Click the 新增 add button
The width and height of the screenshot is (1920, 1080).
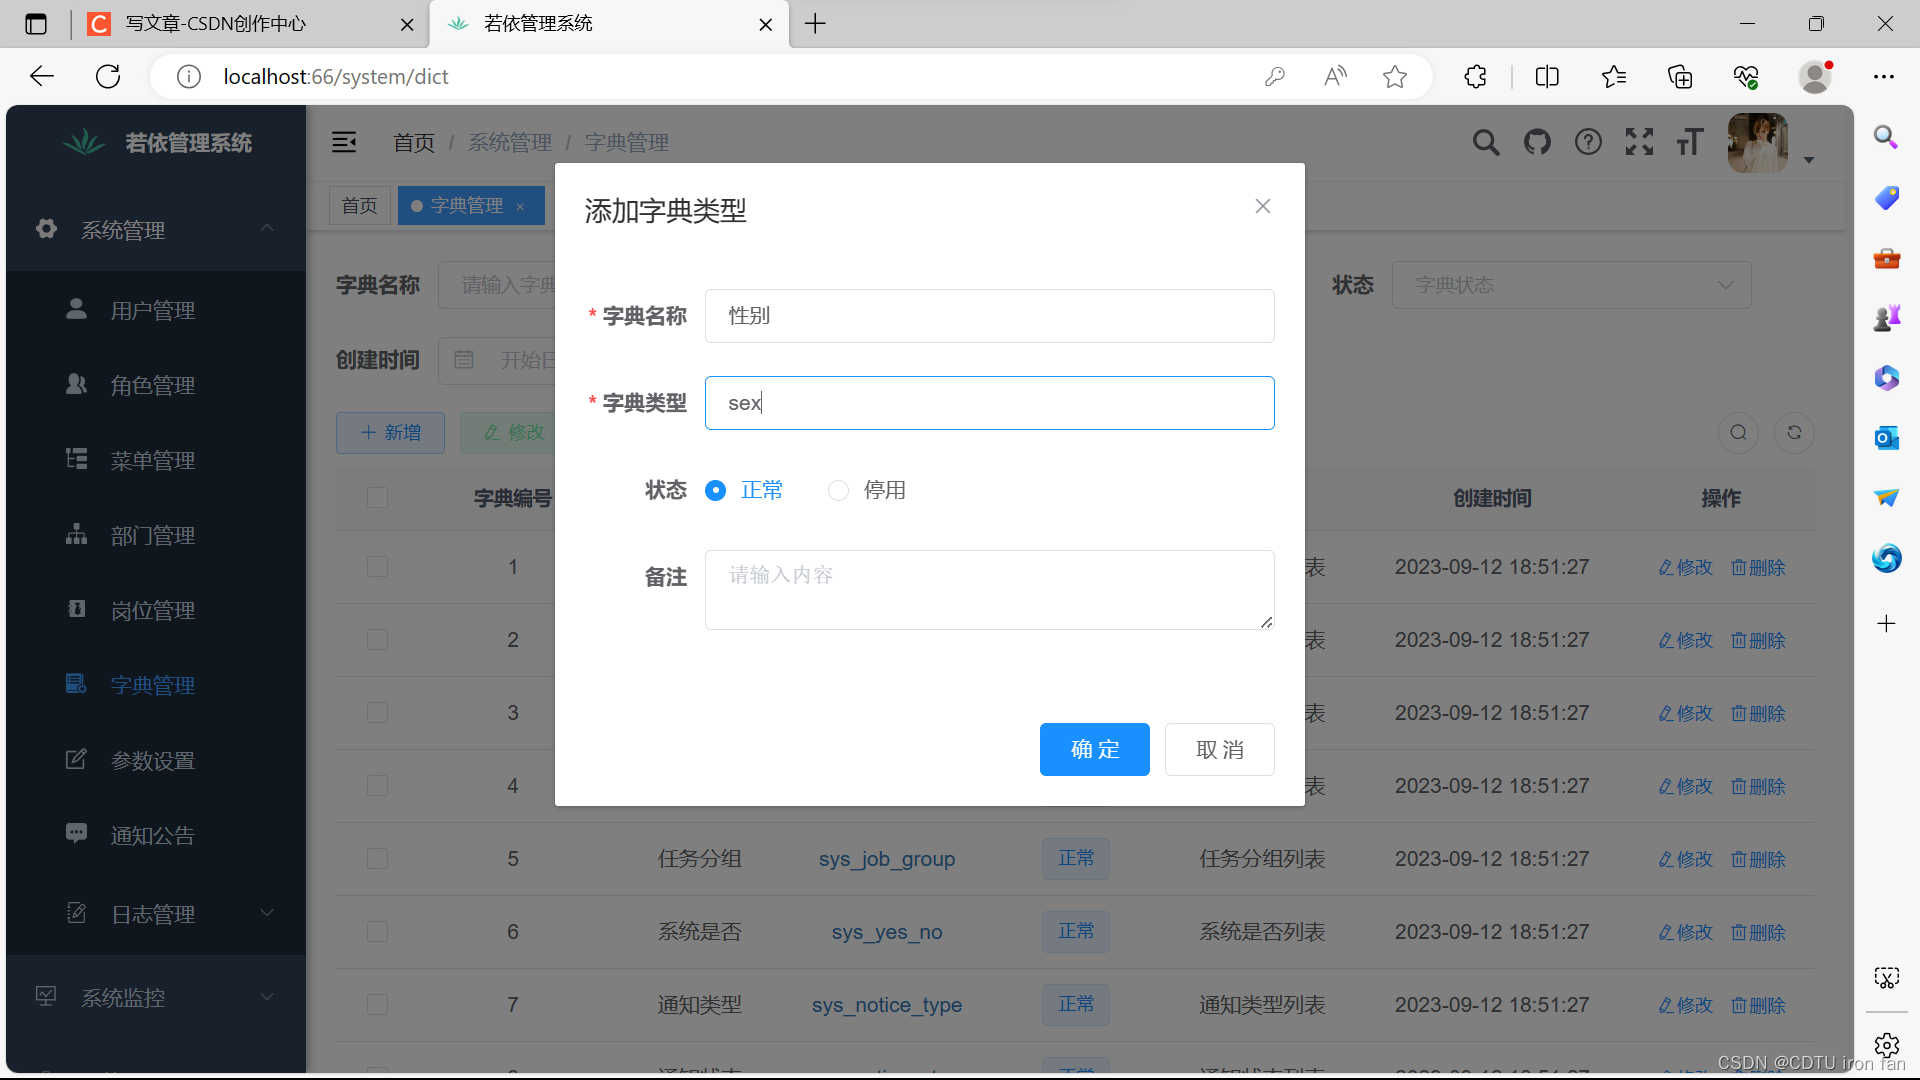point(390,432)
